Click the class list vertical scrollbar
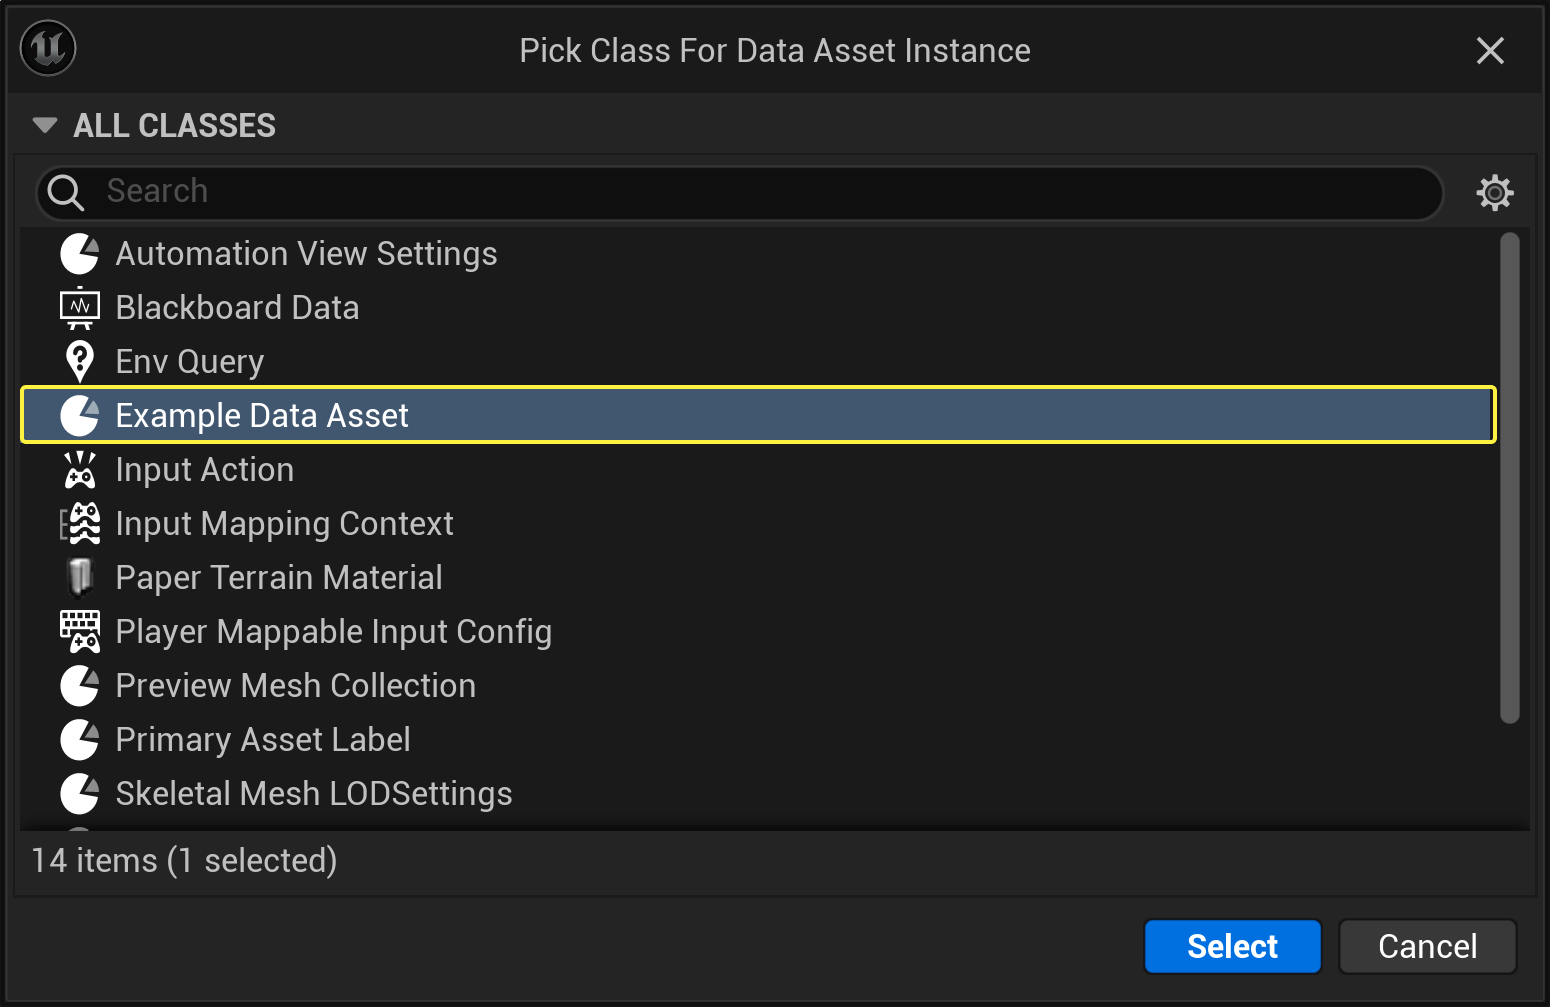Image resolution: width=1550 pixels, height=1007 pixels. tap(1510, 478)
